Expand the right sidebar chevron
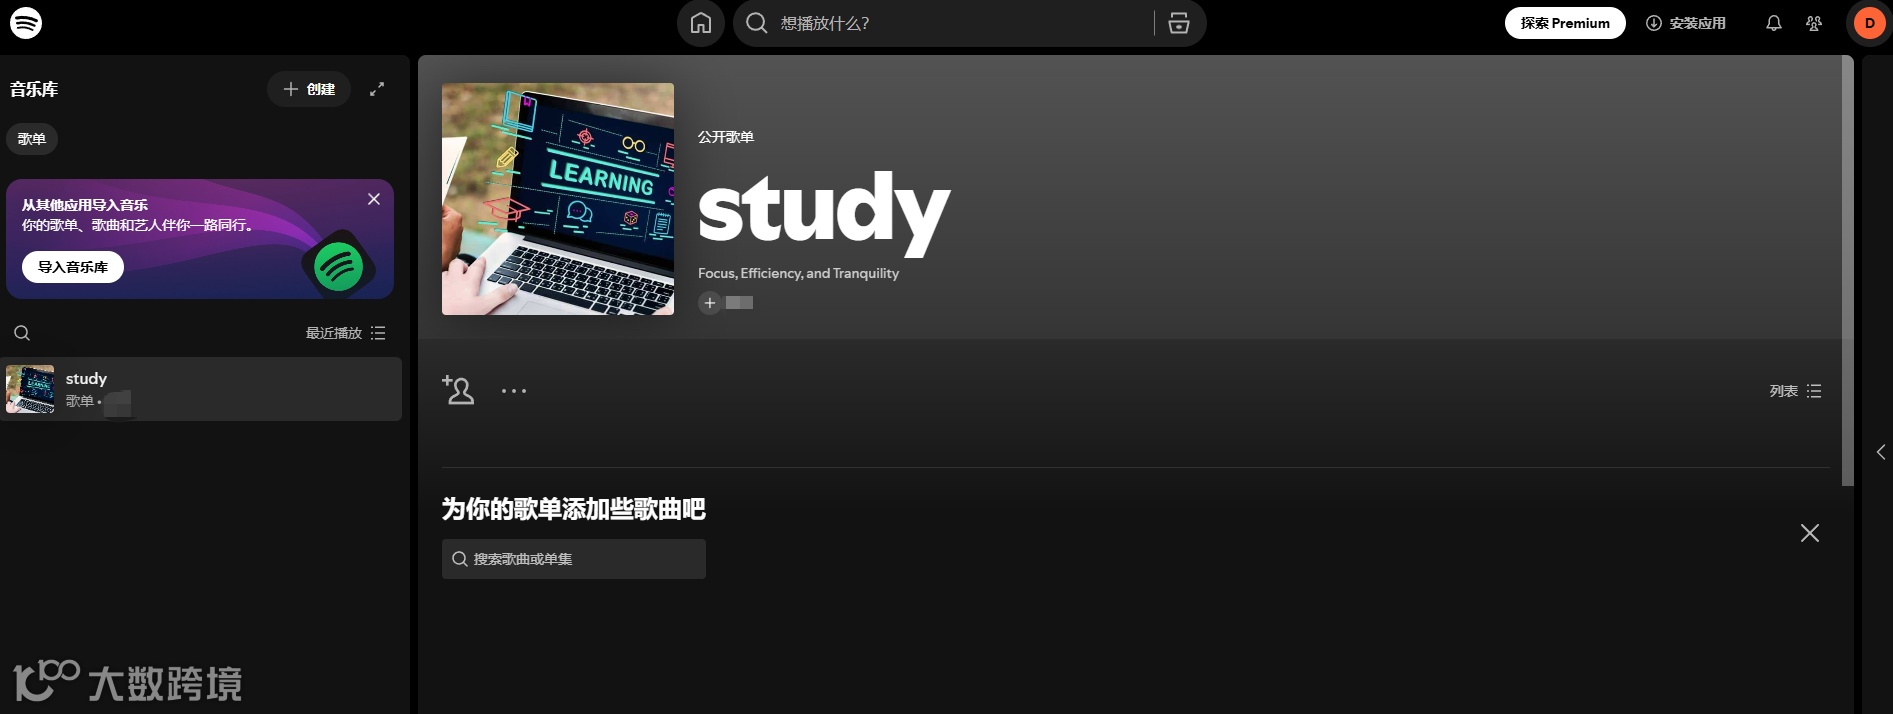This screenshot has width=1893, height=714. point(1881,452)
